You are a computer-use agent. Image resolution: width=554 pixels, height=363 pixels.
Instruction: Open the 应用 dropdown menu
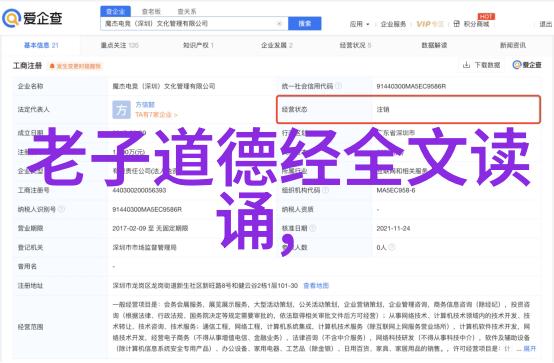(359, 24)
